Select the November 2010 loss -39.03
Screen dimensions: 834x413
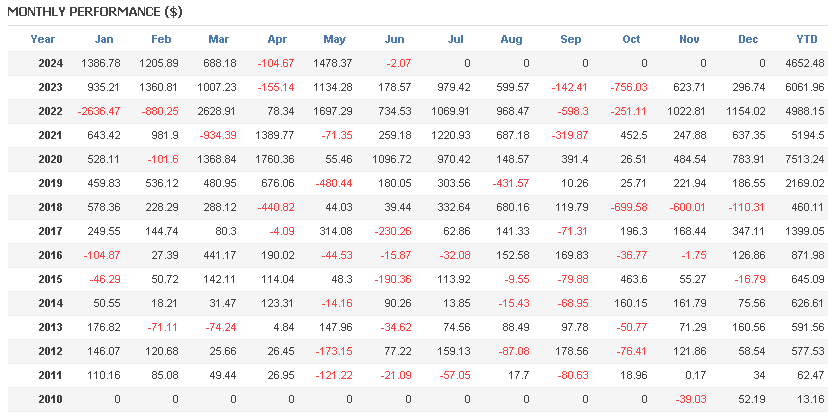(x=686, y=397)
